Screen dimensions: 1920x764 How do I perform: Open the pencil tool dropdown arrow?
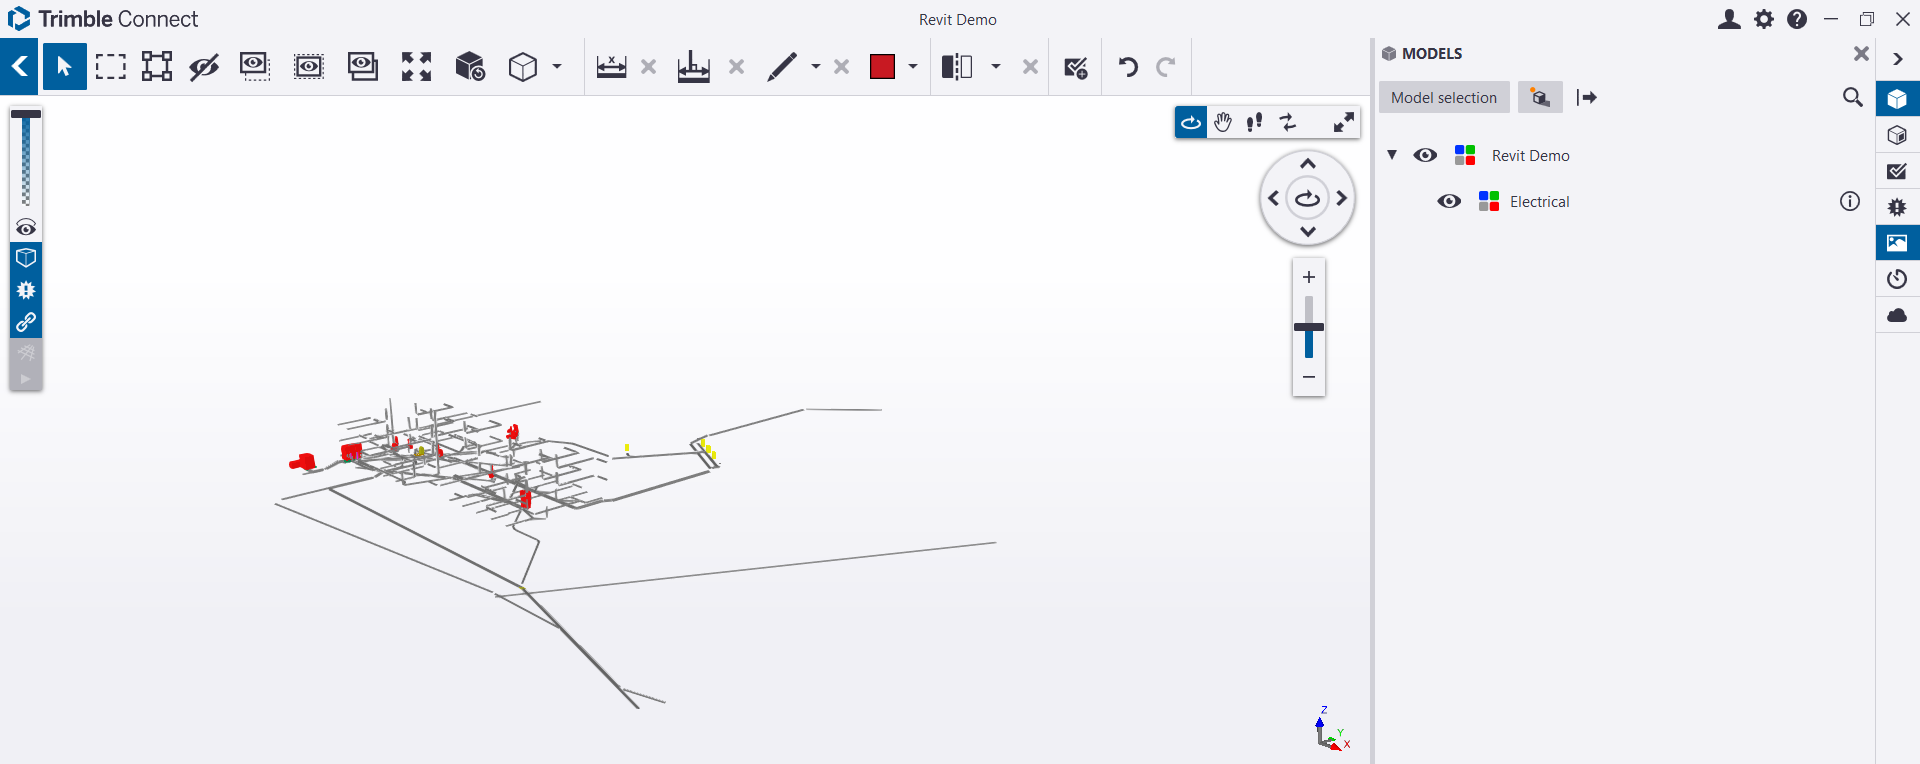pos(816,67)
